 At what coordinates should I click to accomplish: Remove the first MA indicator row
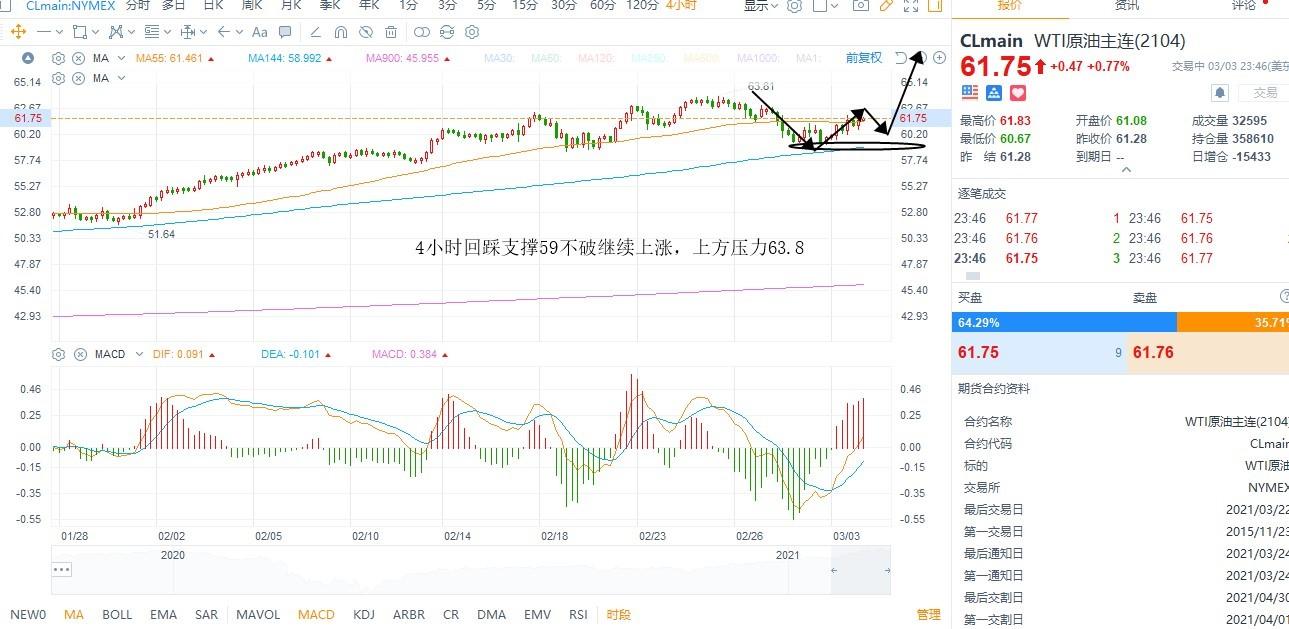(78, 58)
